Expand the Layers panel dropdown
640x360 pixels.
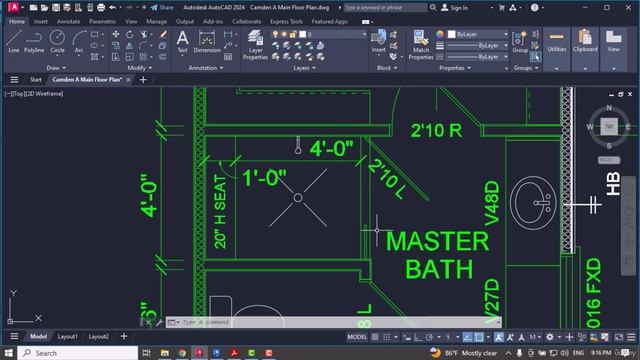point(304,68)
